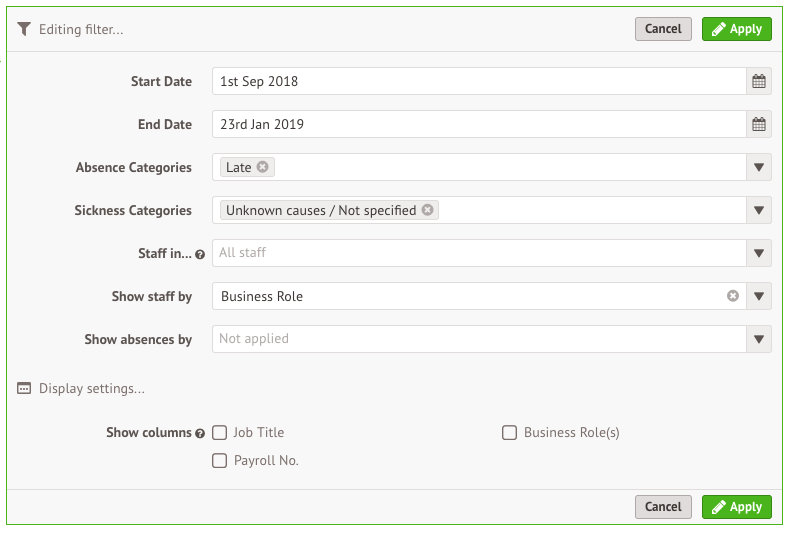Enable the Payroll No. column checkbox
The image size is (788, 533).
pos(220,461)
